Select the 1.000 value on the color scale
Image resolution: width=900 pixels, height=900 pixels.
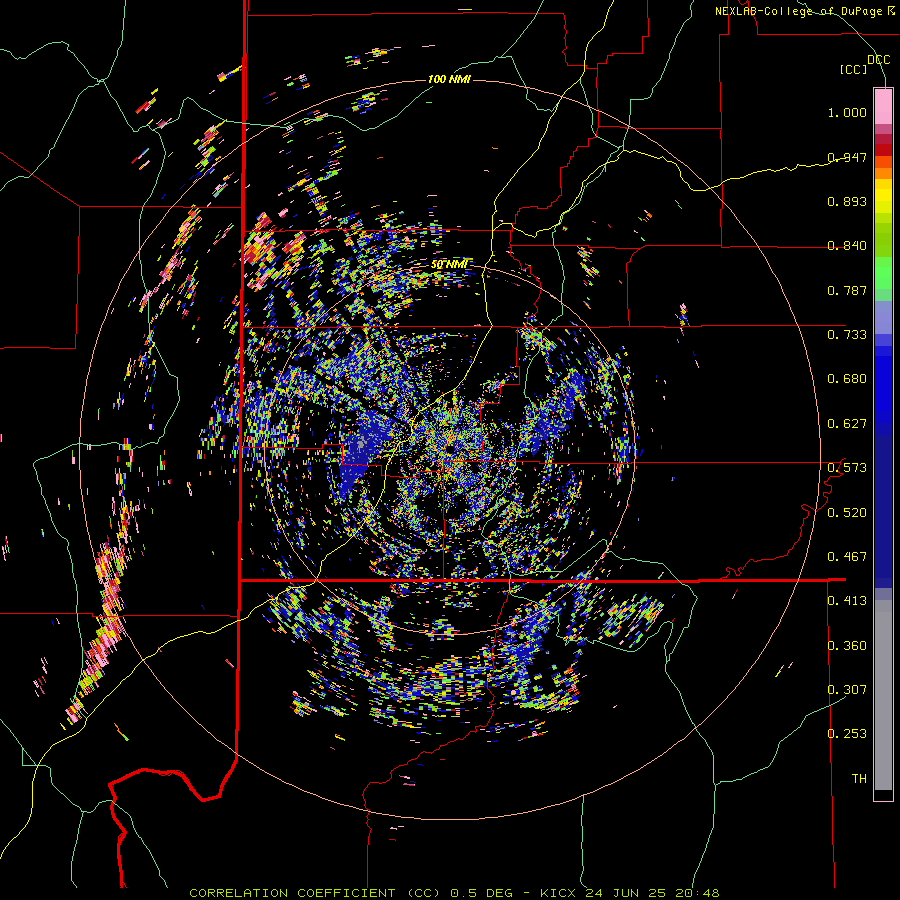click(x=847, y=112)
